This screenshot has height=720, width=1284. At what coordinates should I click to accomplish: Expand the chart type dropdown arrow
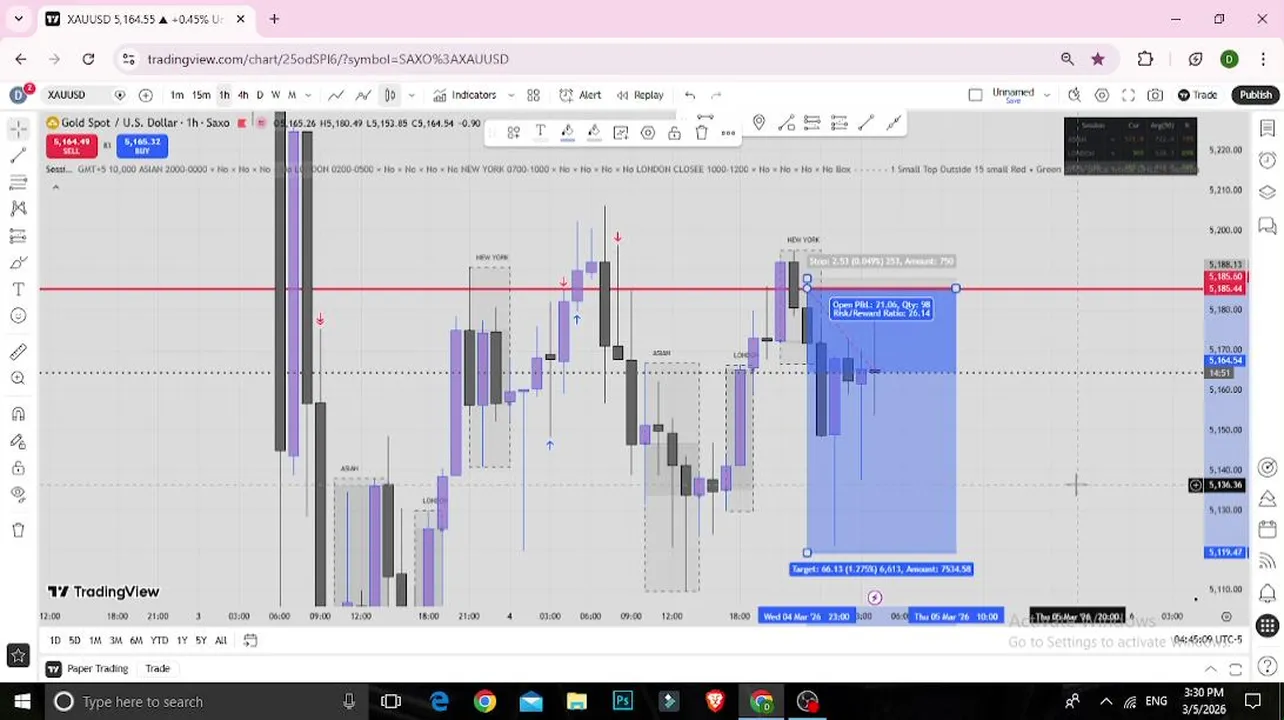point(411,95)
